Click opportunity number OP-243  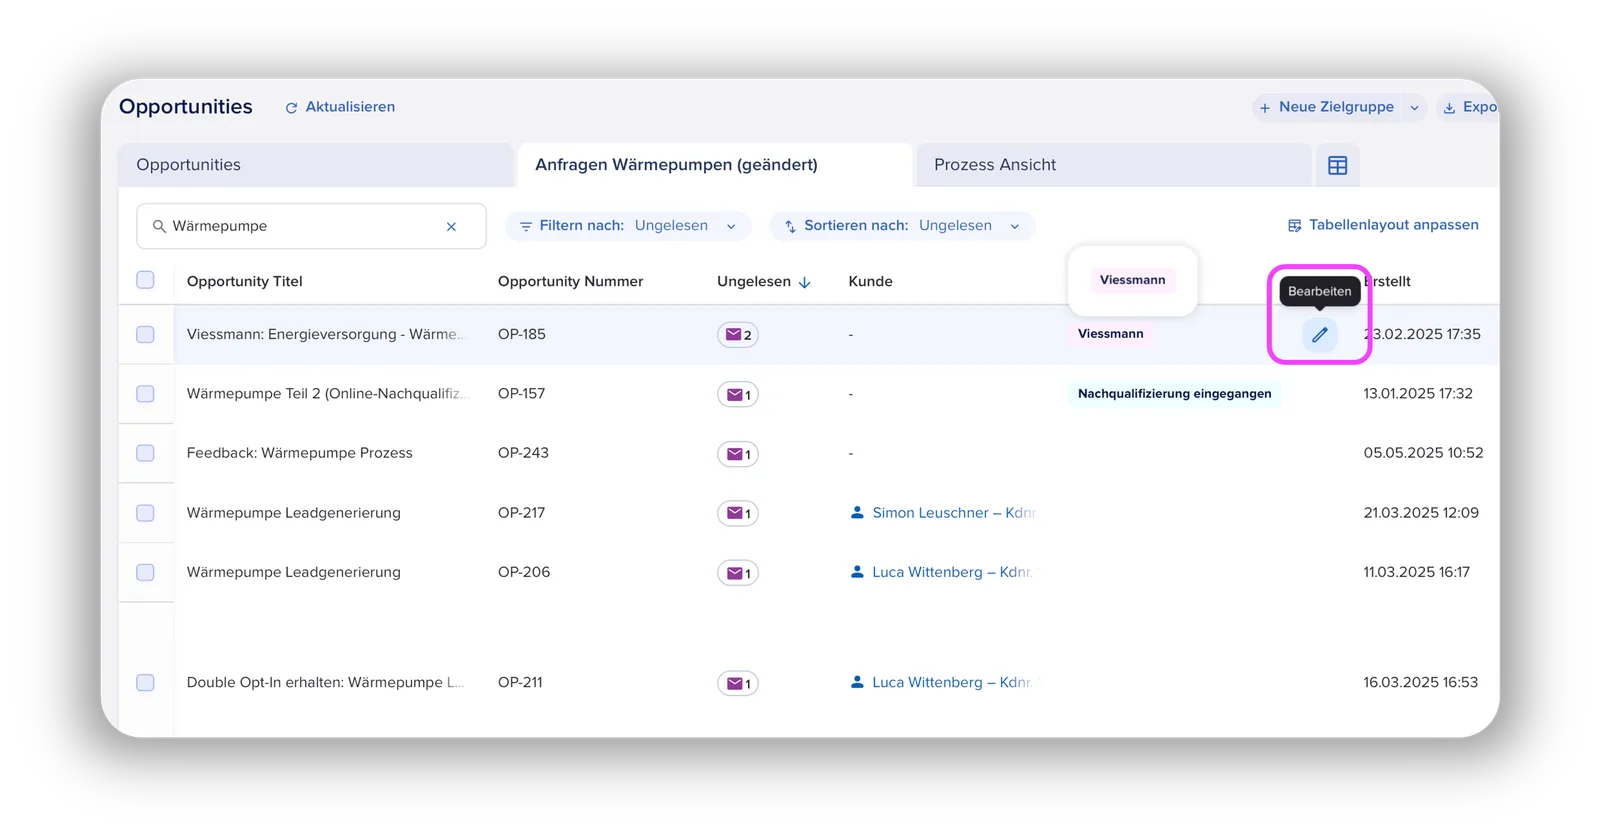(x=523, y=453)
